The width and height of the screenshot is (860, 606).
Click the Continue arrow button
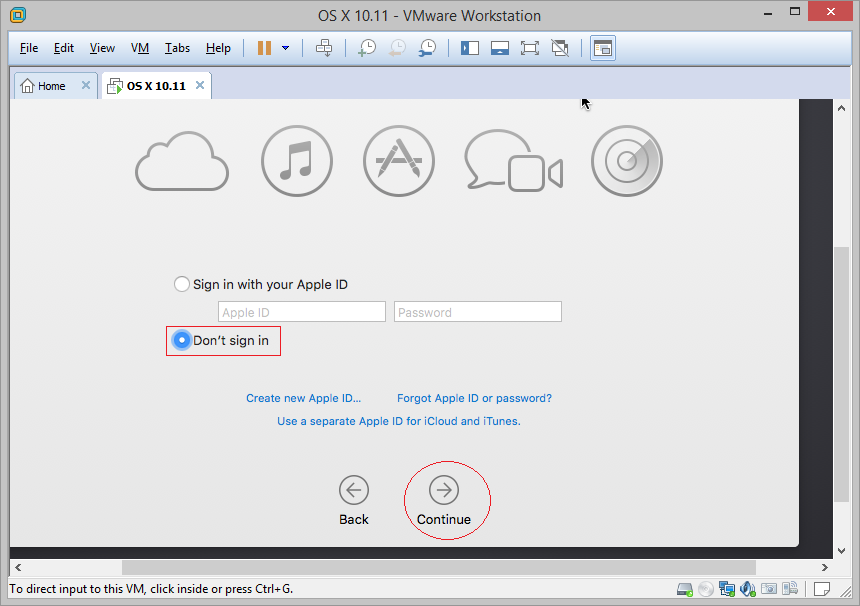[444, 490]
